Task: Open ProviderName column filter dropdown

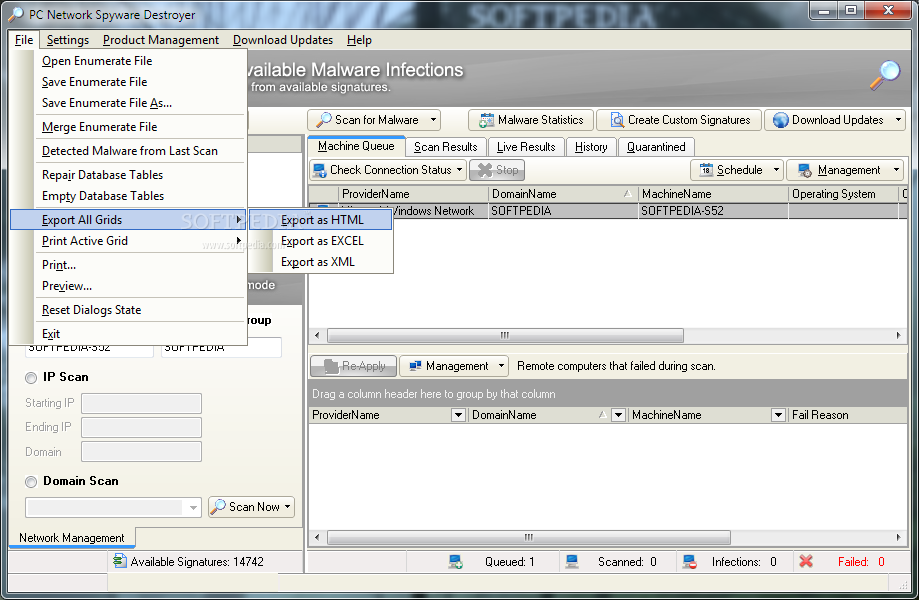Action: [458, 415]
